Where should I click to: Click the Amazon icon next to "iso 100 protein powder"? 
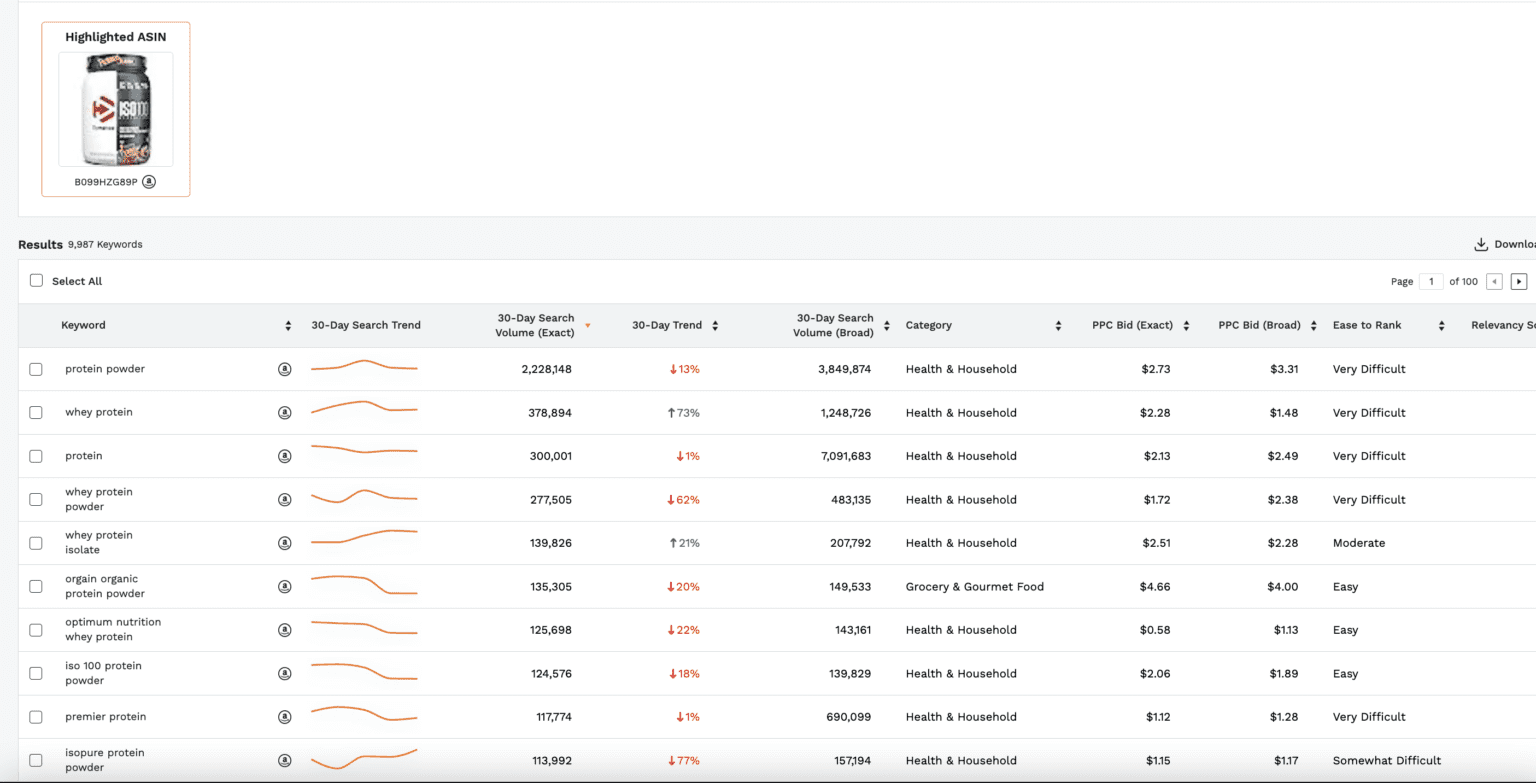pos(285,673)
